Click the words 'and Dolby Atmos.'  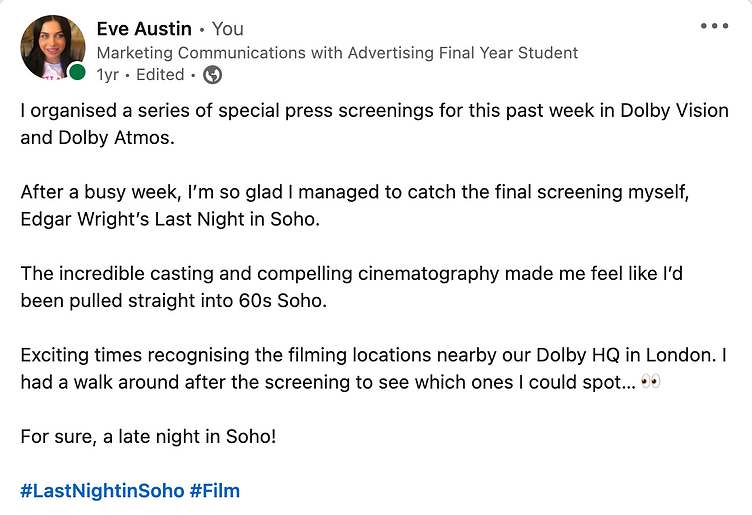[x=97, y=138]
